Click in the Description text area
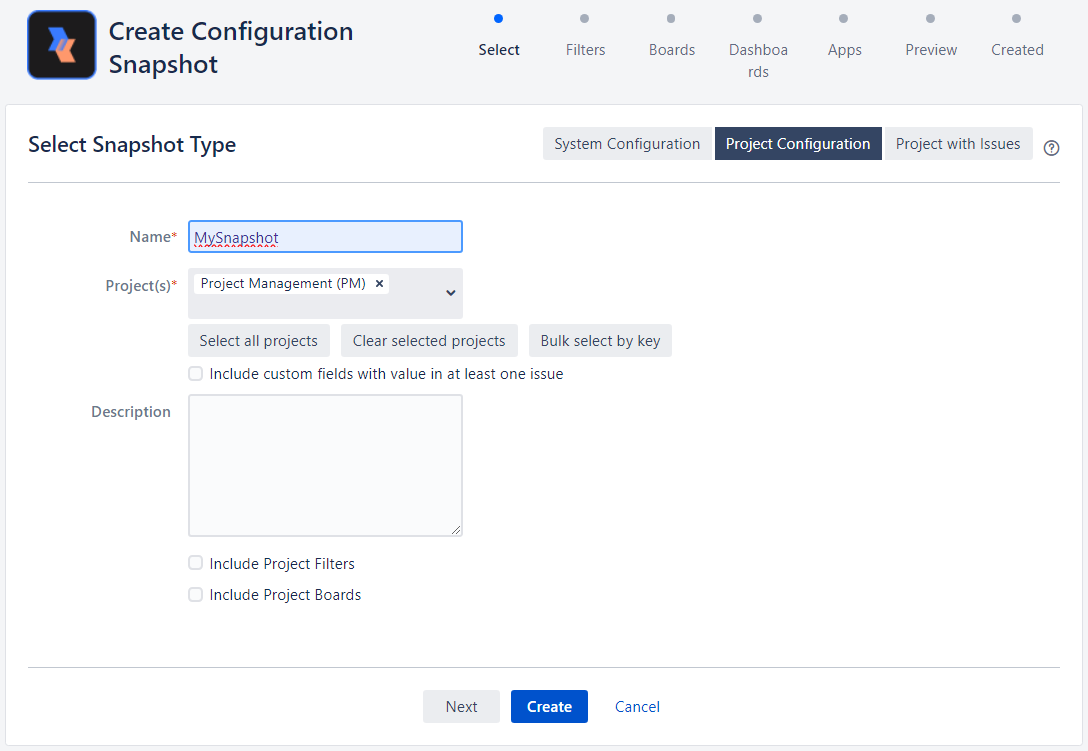 325,465
